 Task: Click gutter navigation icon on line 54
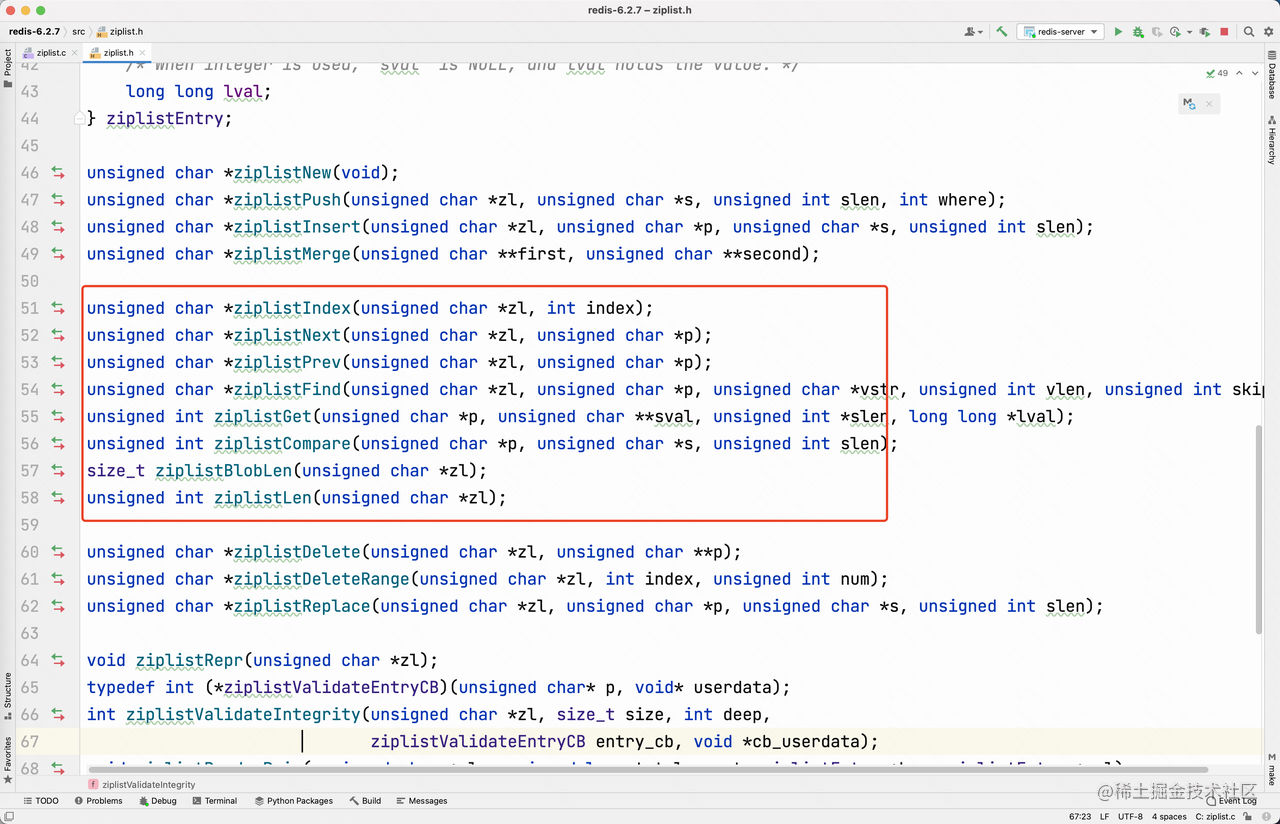(x=58, y=389)
